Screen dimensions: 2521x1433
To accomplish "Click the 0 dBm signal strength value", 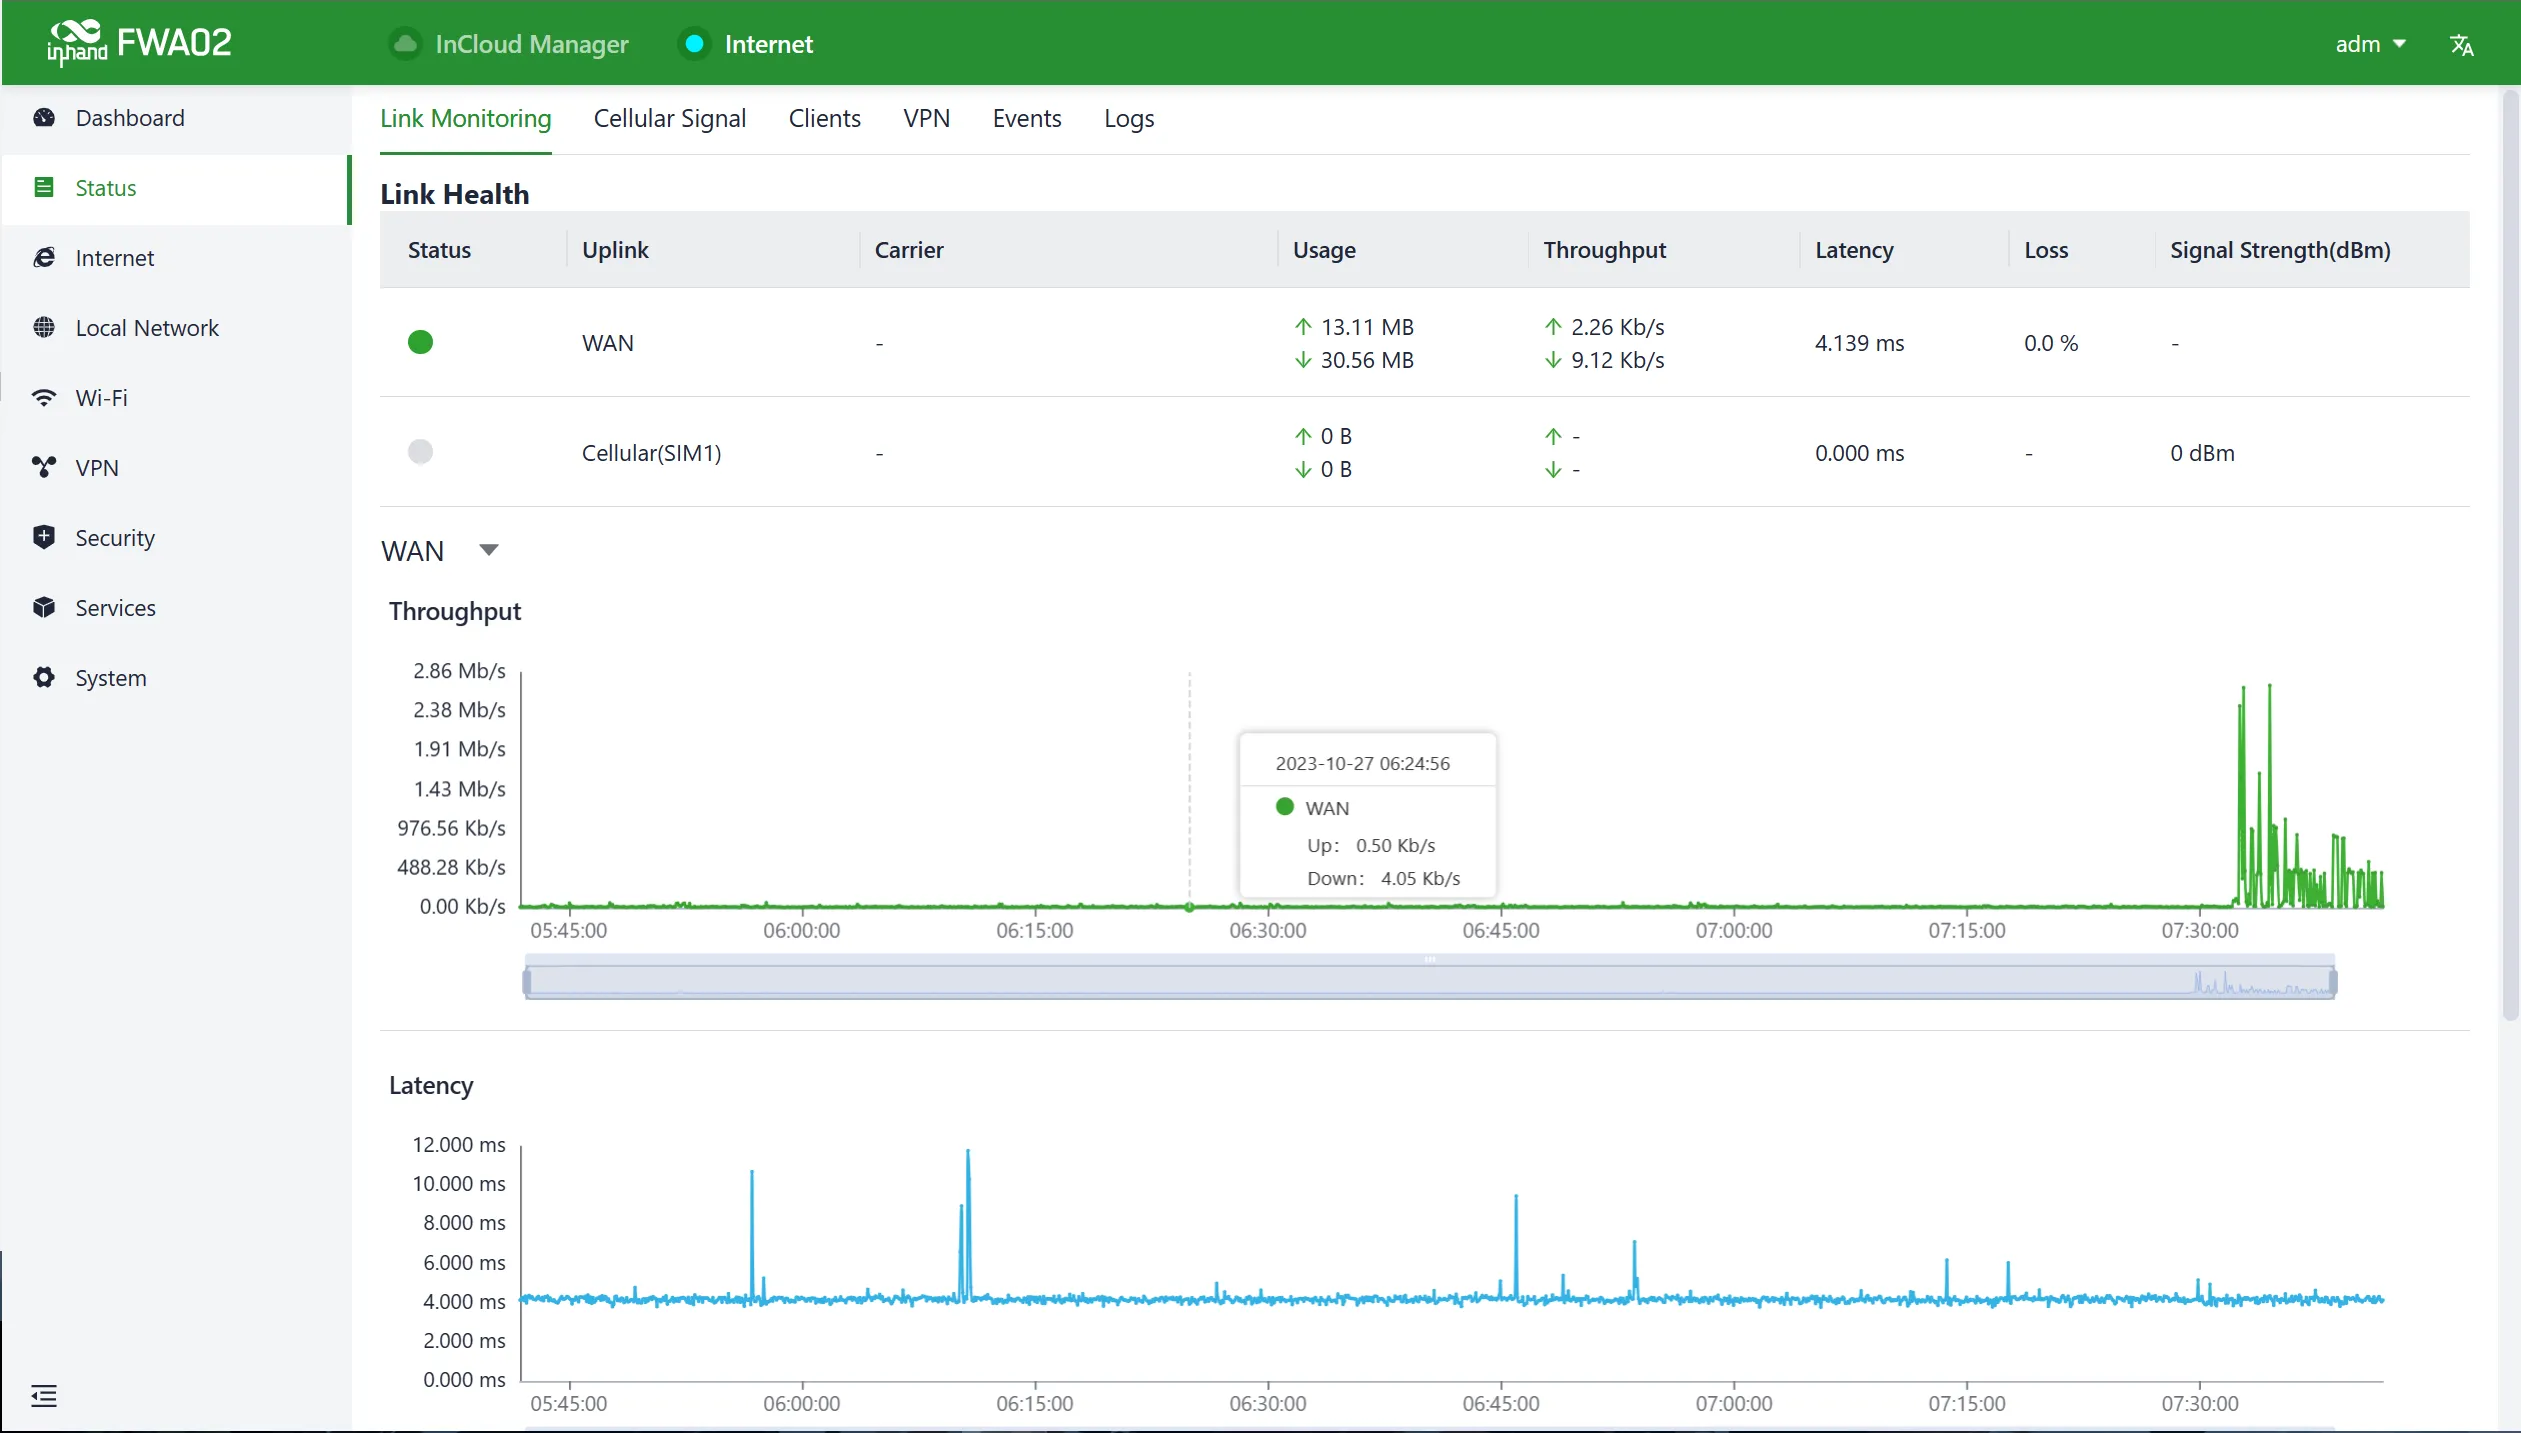I will pos(2202,453).
